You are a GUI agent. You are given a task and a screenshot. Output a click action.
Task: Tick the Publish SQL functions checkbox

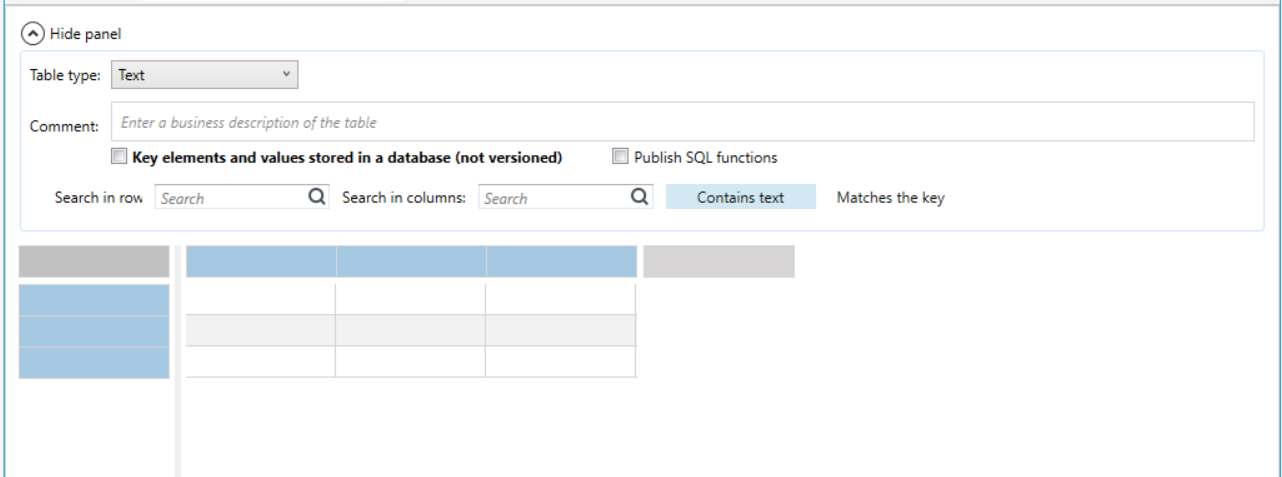coord(620,157)
